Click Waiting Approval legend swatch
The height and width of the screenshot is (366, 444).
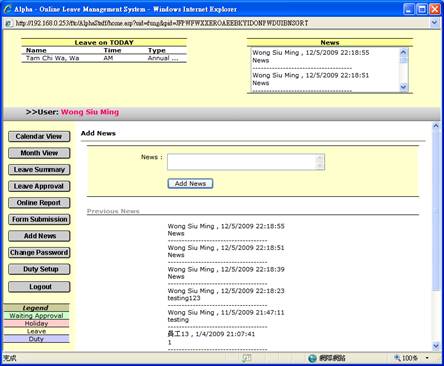(x=36, y=316)
